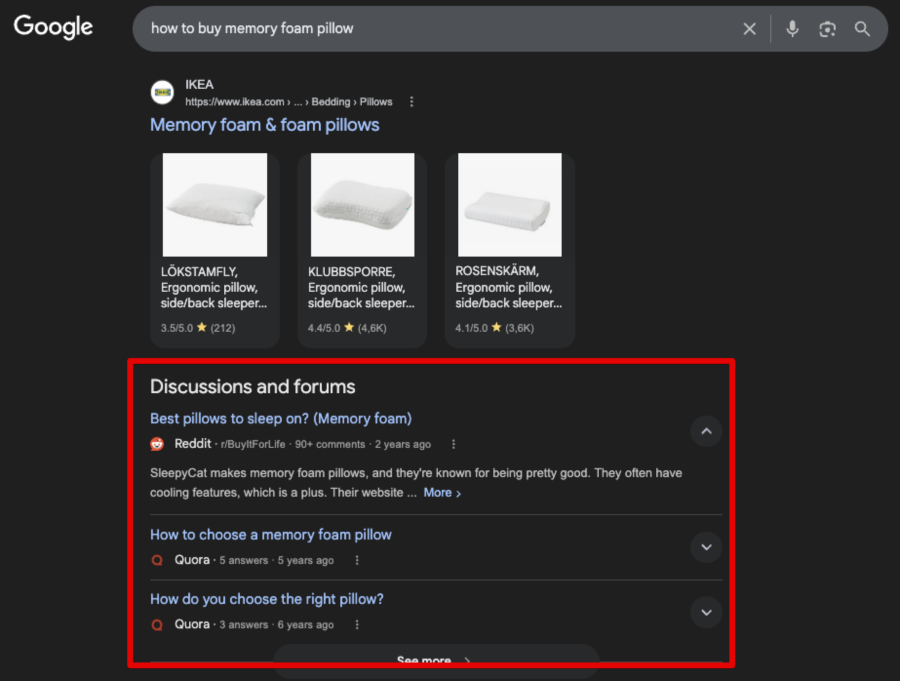
Task: Click the IKEA favicon on the top result
Action: pyautogui.click(x=162, y=92)
